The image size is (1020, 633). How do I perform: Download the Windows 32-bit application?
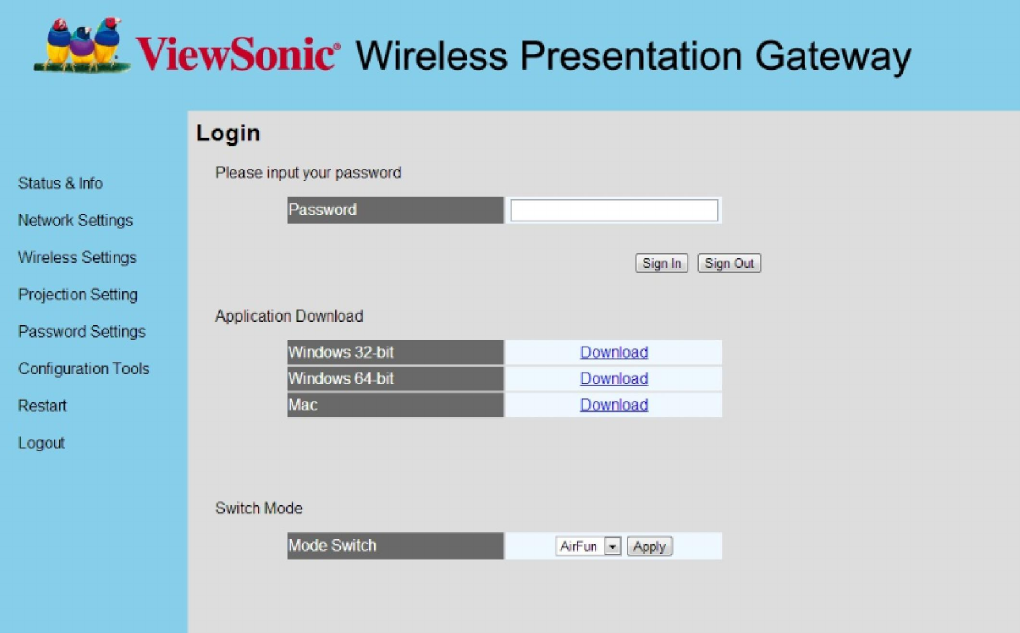pyautogui.click(x=614, y=352)
